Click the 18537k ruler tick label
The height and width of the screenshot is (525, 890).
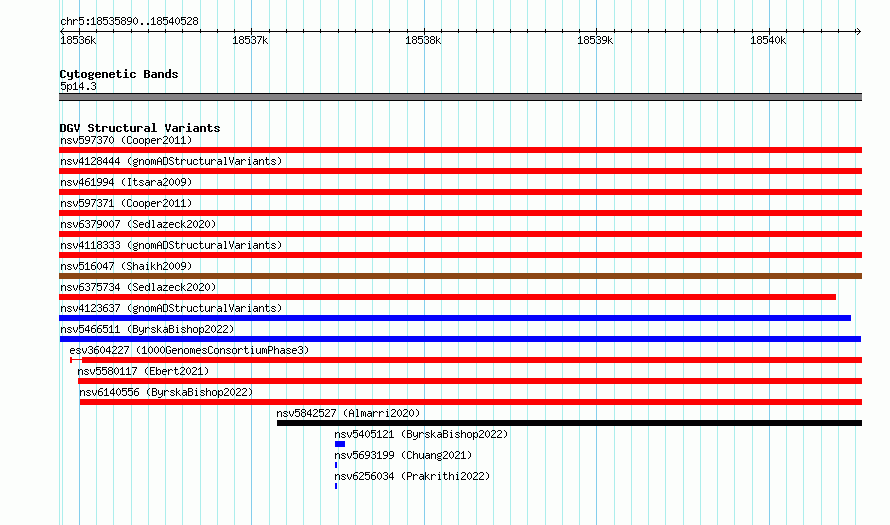pyautogui.click(x=250, y=41)
